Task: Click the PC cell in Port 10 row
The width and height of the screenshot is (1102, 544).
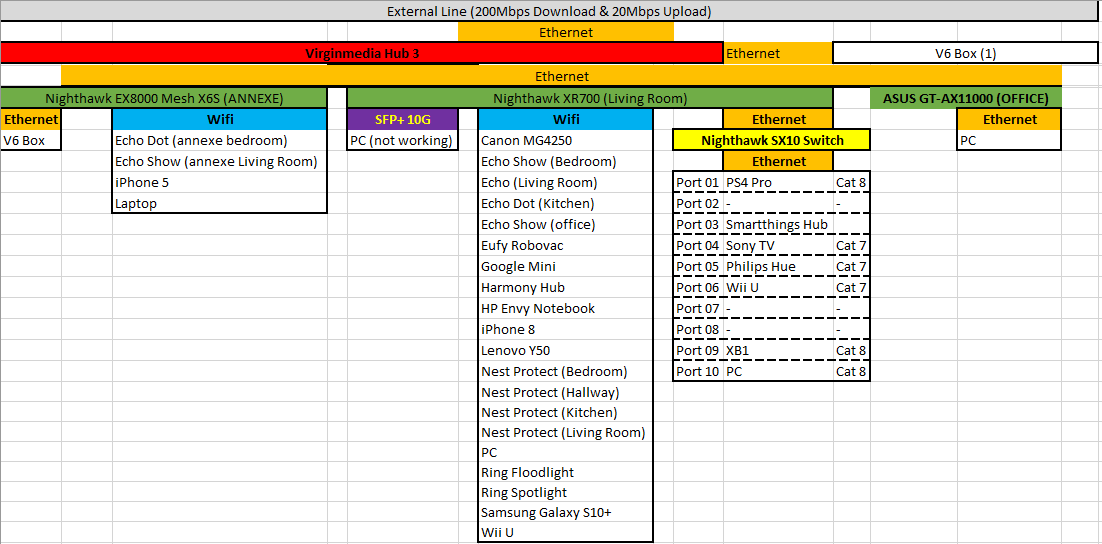Action: [778, 371]
